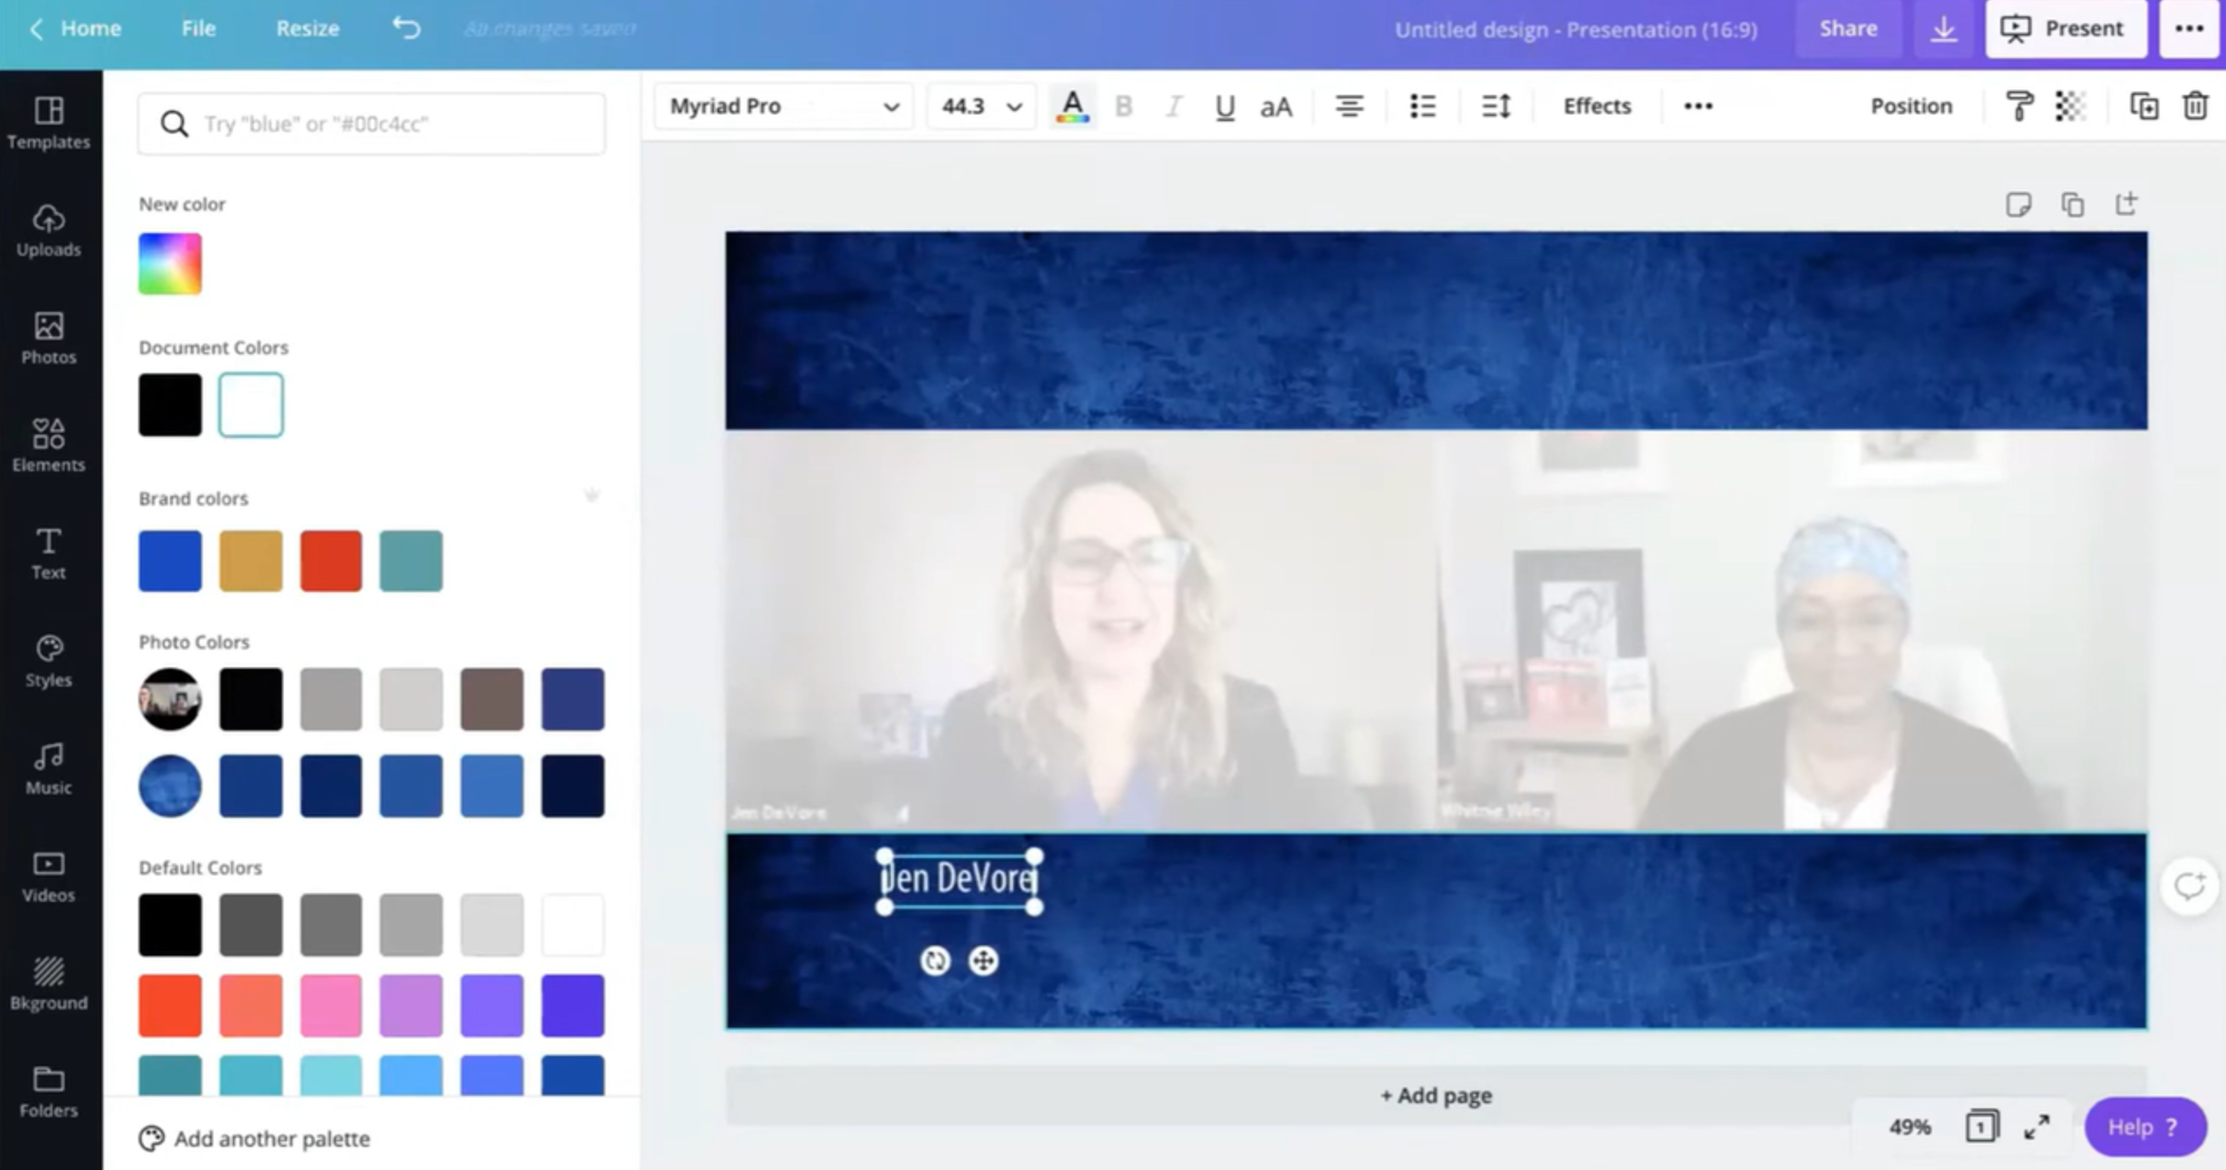This screenshot has height=1170, width=2226.
Task: Open line spacing settings
Action: (x=1496, y=106)
